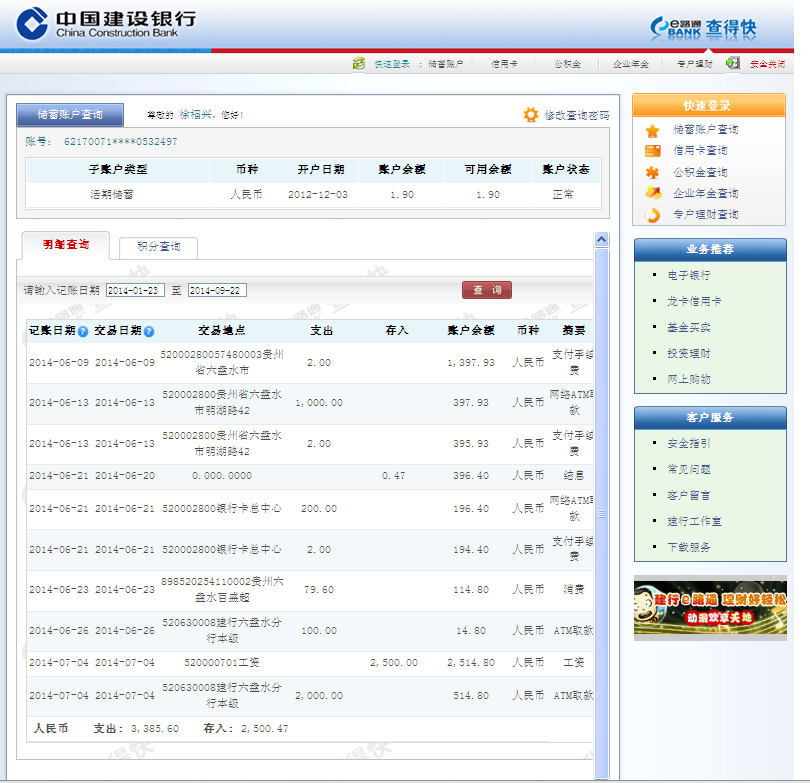Click the 企业年金查询 icon in sidebar

pos(652,193)
